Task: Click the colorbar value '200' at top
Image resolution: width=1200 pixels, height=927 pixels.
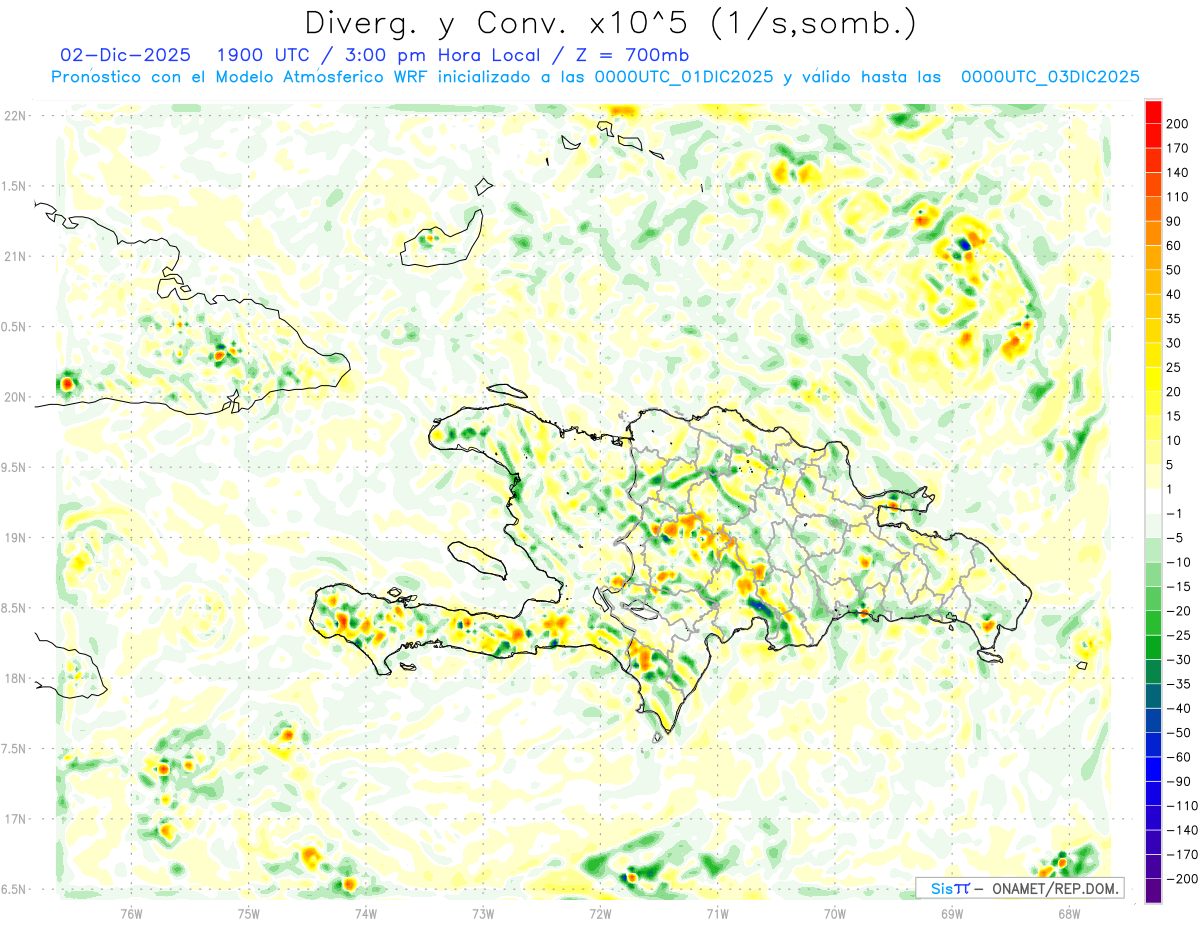Action: pos(1178,124)
